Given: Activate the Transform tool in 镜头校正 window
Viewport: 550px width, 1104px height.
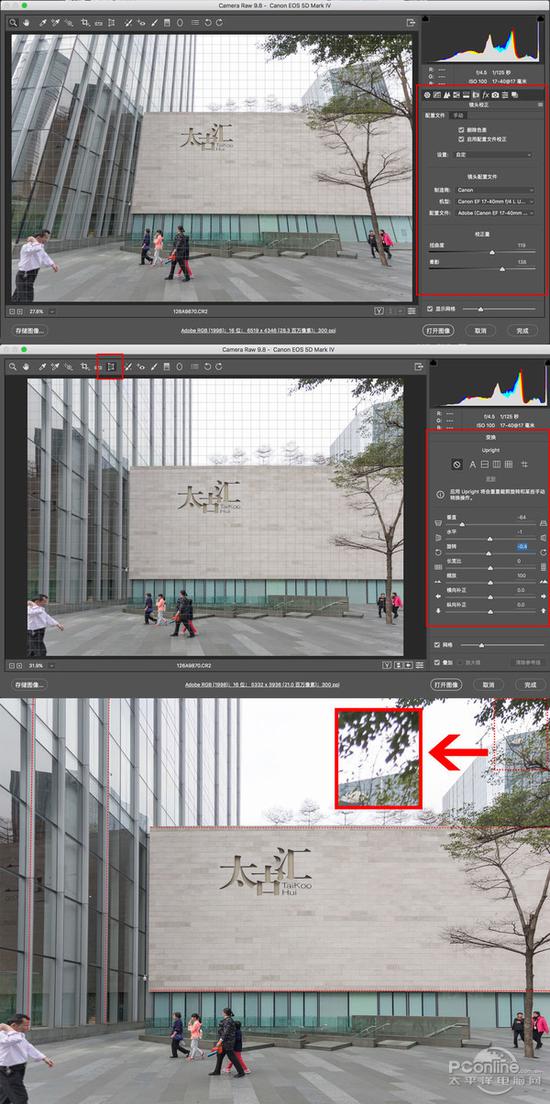Looking at the screenshot, I should (x=111, y=23).
